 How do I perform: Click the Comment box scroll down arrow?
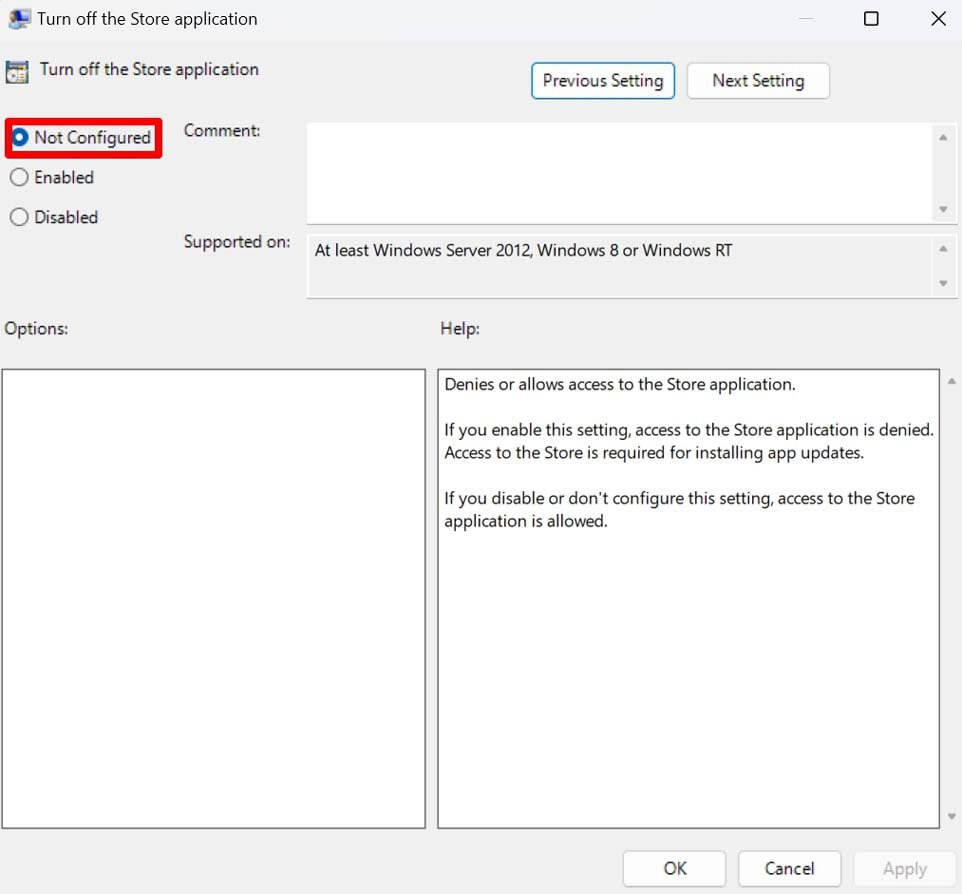click(943, 210)
